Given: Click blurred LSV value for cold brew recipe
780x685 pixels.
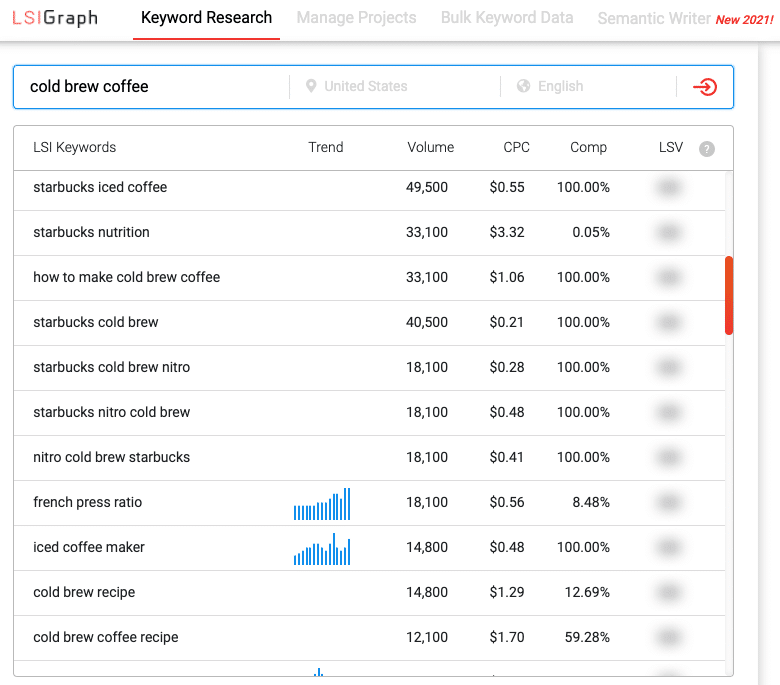Looking at the screenshot, I should tap(669, 592).
